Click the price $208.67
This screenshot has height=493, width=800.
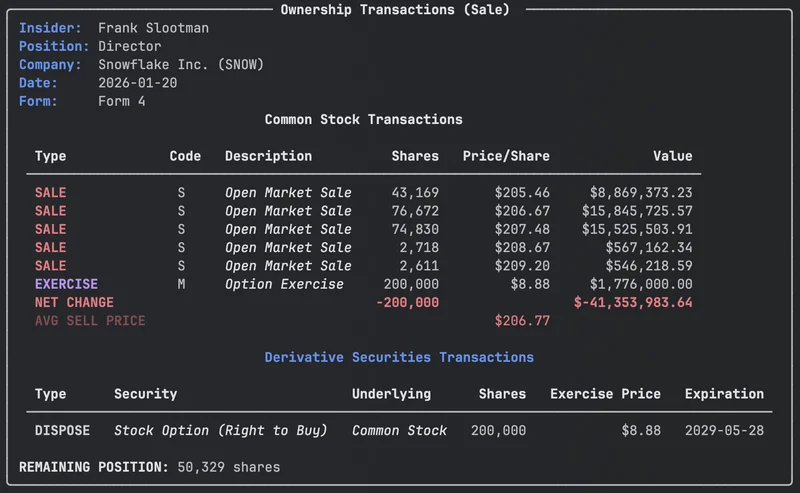click(522, 248)
